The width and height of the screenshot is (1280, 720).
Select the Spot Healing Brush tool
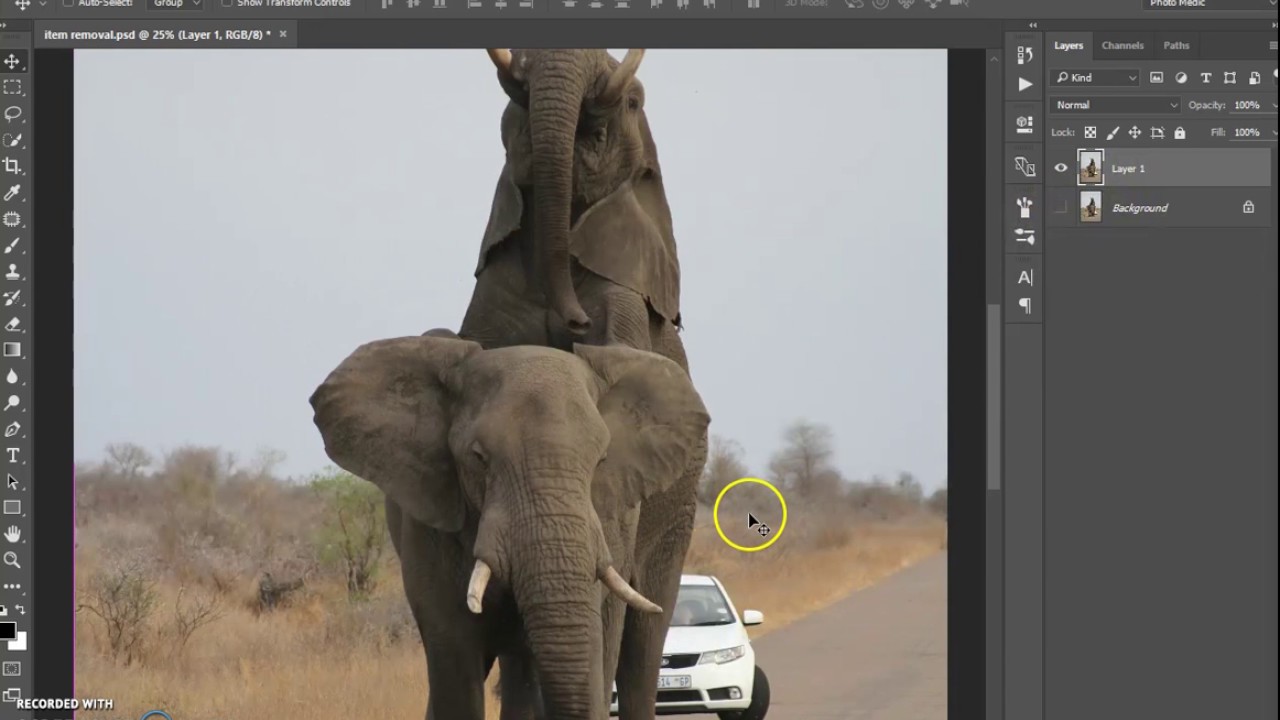tap(13, 219)
